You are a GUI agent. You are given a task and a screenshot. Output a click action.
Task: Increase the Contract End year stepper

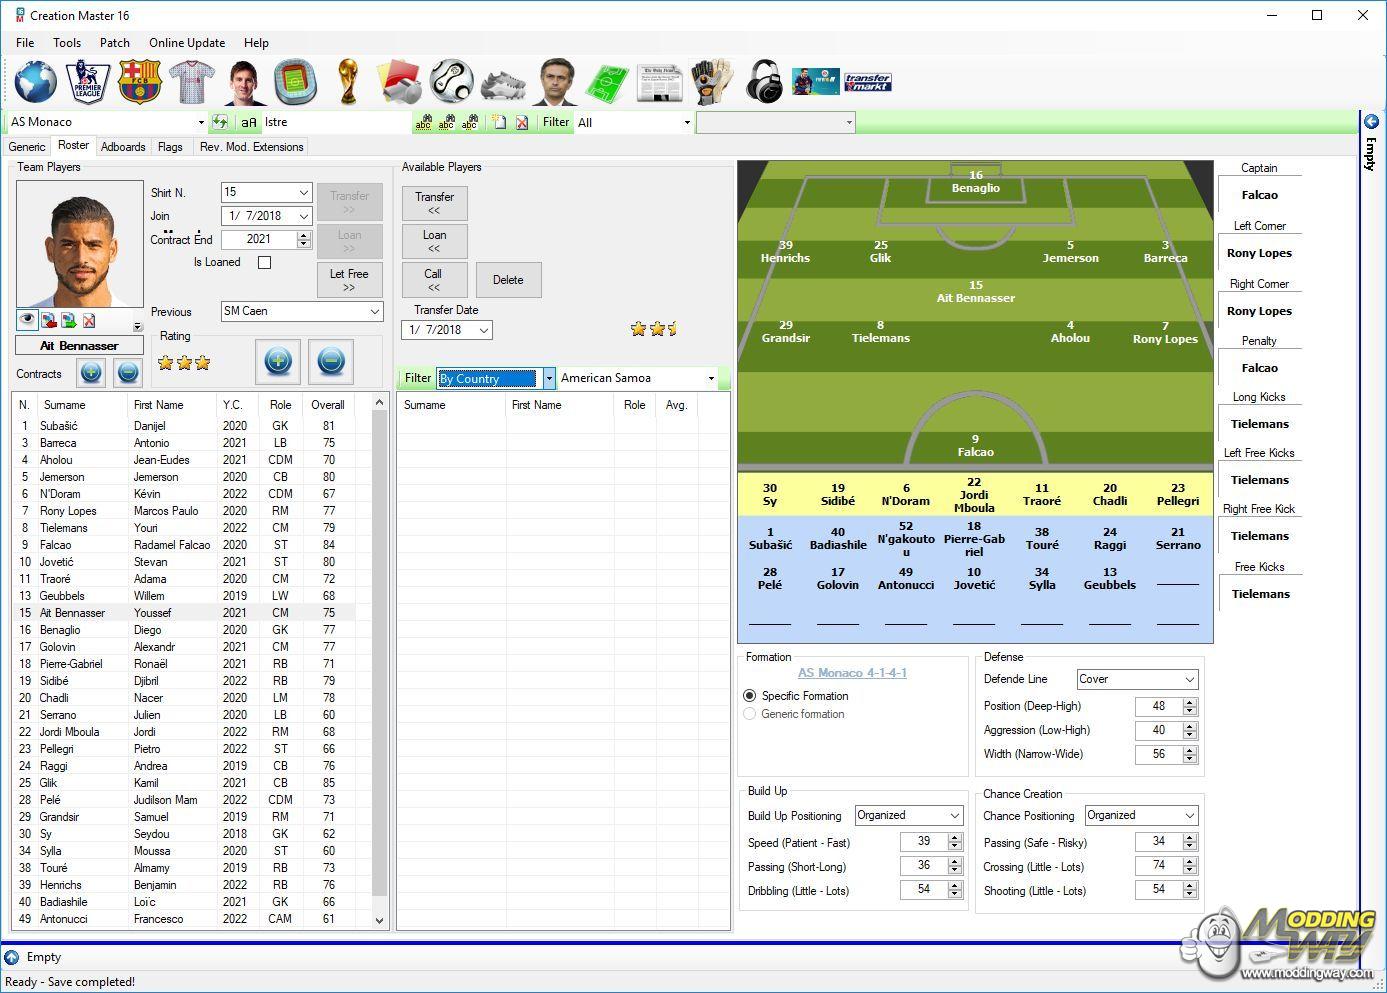(x=303, y=235)
